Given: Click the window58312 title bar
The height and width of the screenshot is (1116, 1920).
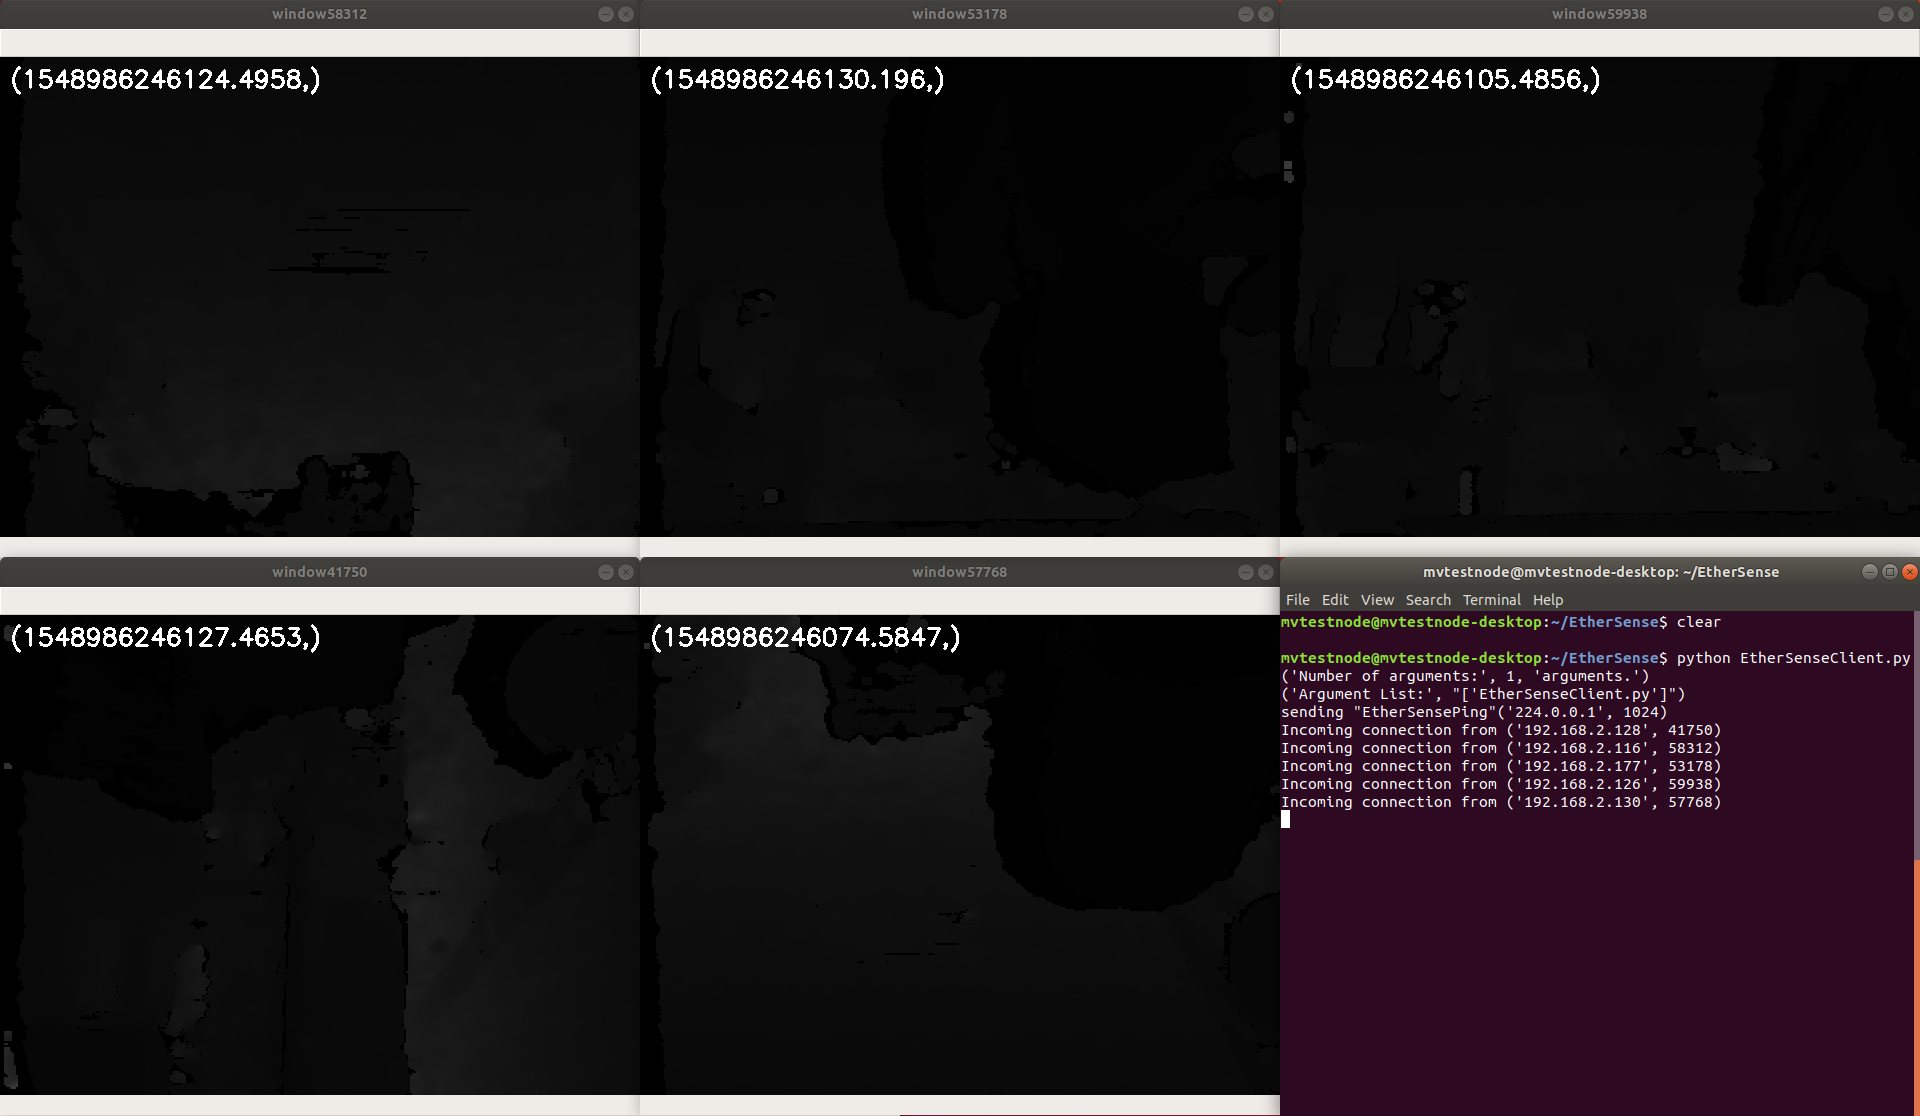Looking at the screenshot, I should point(319,14).
